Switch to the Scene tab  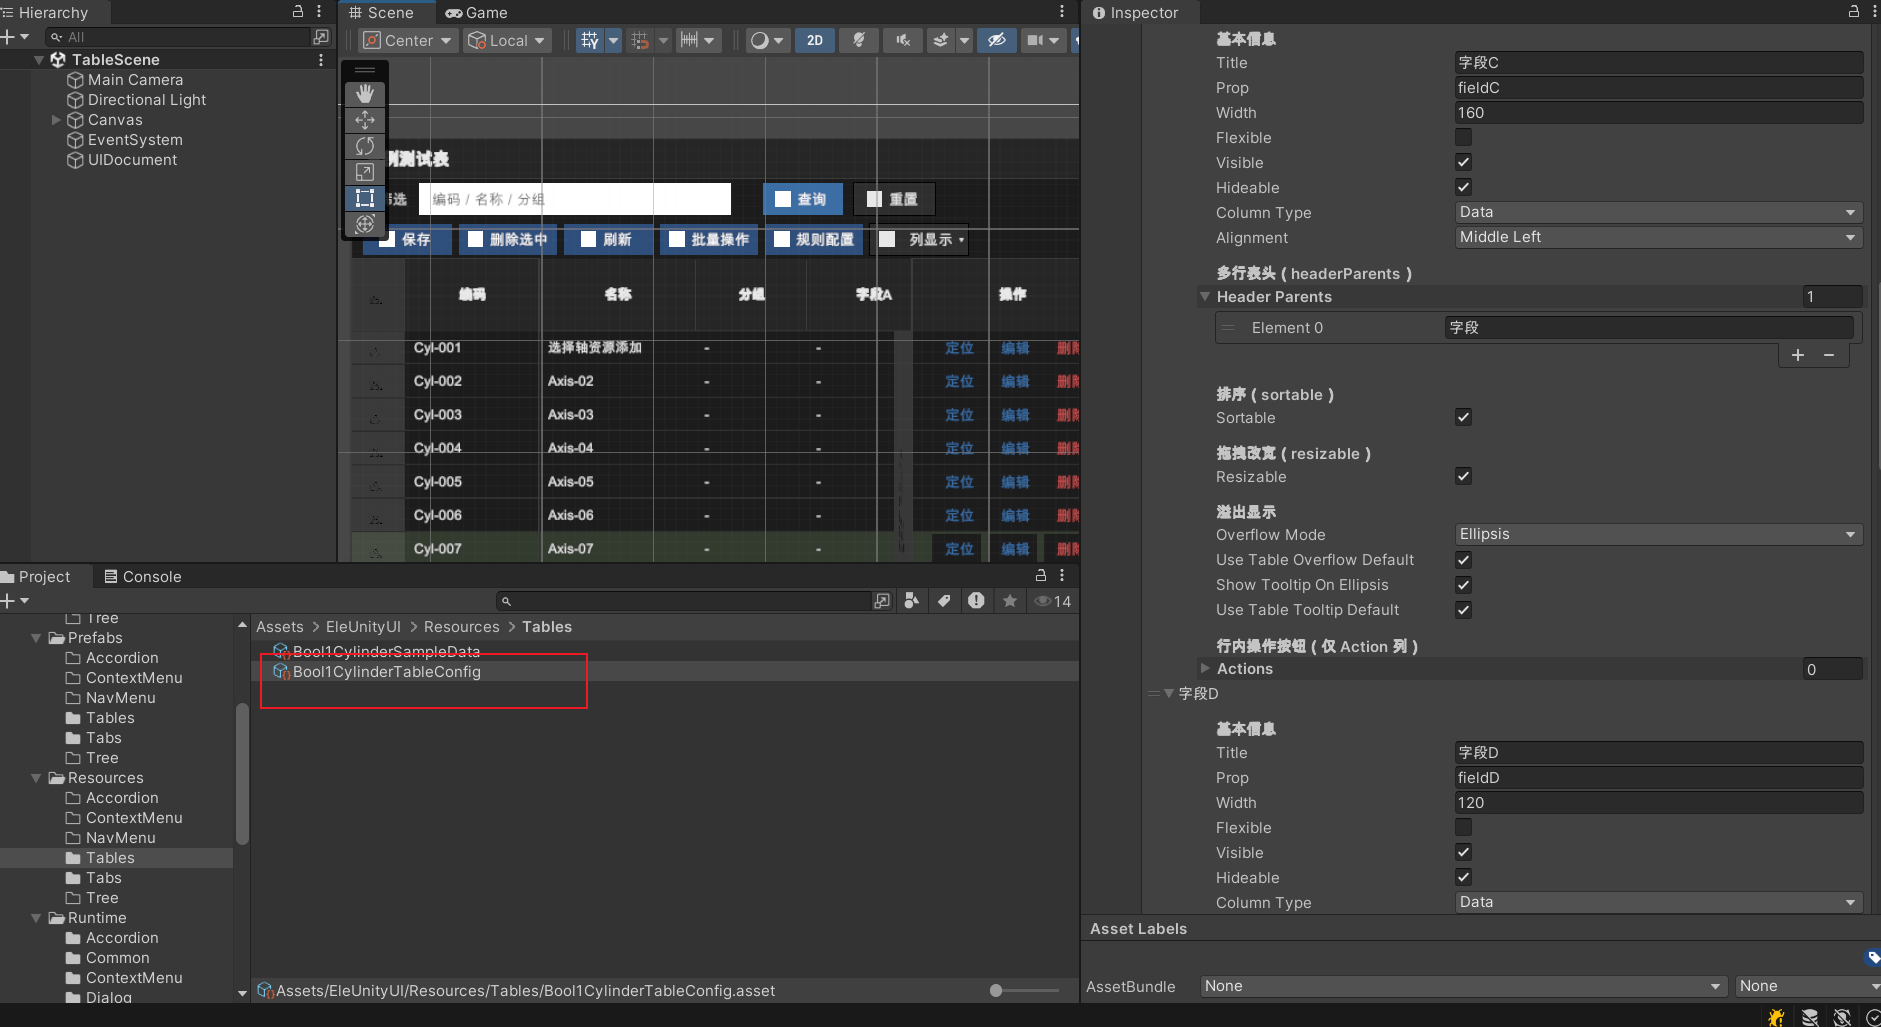[381, 13]
